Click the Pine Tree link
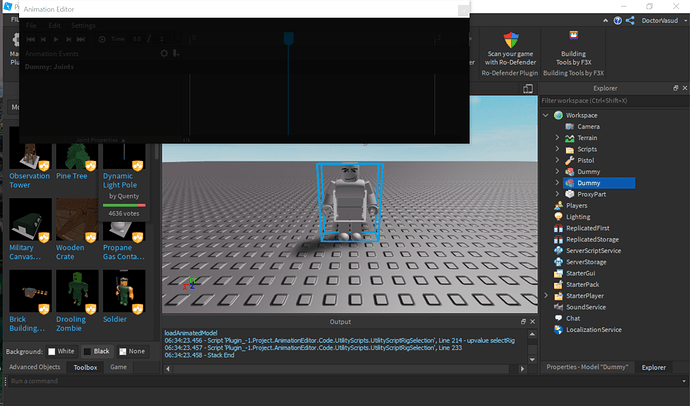The image size is (690, 406). 72,176
